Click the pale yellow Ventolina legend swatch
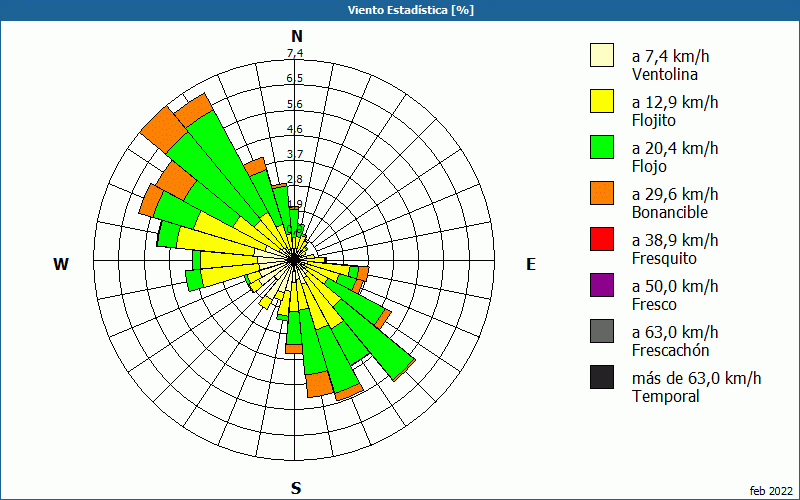Screen dimensions: 800x500 click(x=602, y=55)
